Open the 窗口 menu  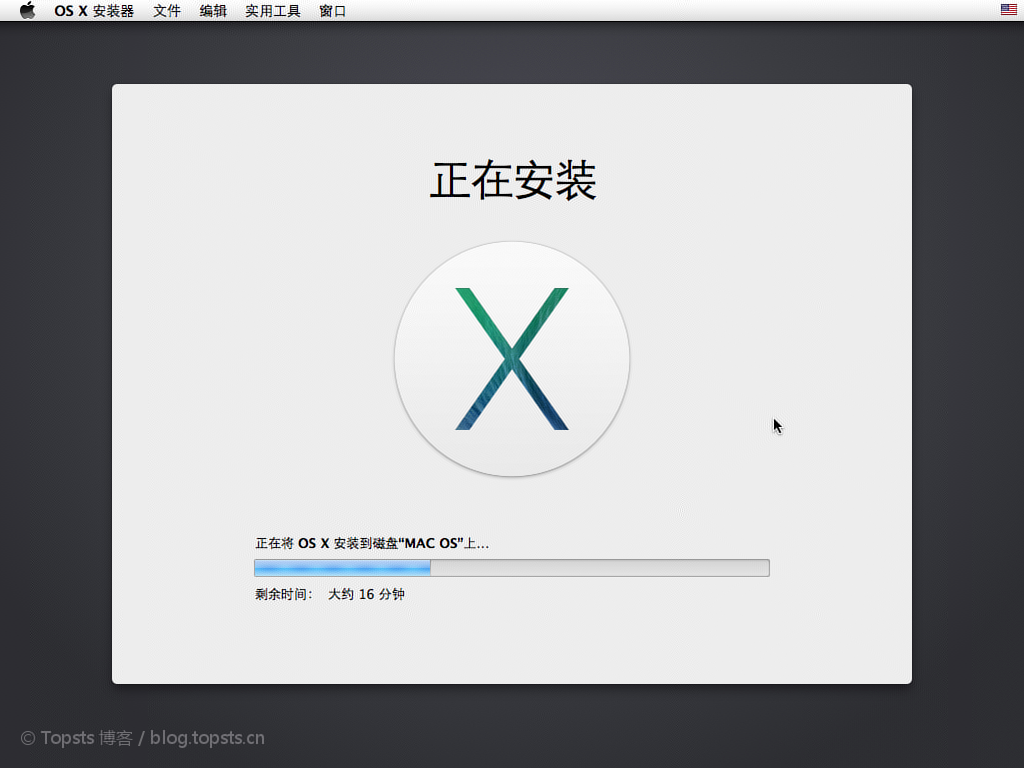pyautogui.click(x=332, y=11)
